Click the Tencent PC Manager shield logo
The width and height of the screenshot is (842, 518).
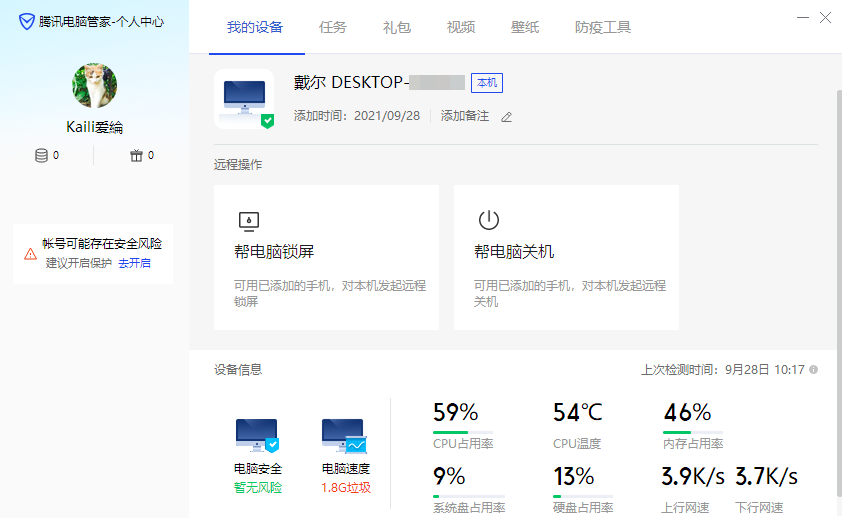[26, 21]
